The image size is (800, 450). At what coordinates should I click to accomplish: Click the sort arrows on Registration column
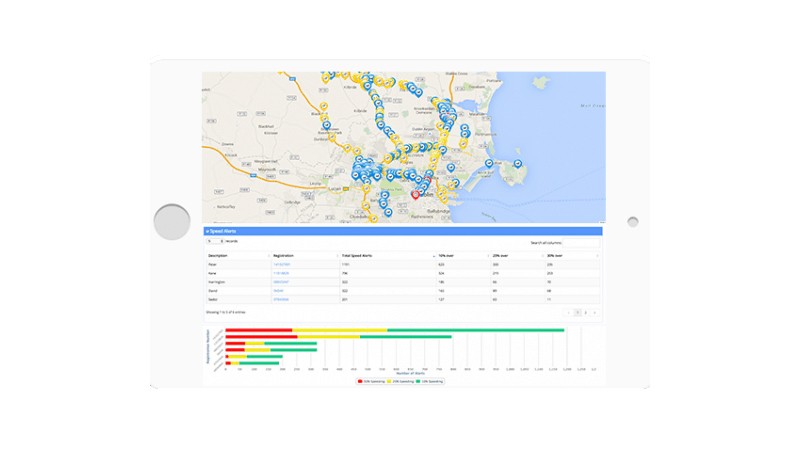(x=335, y=256)
